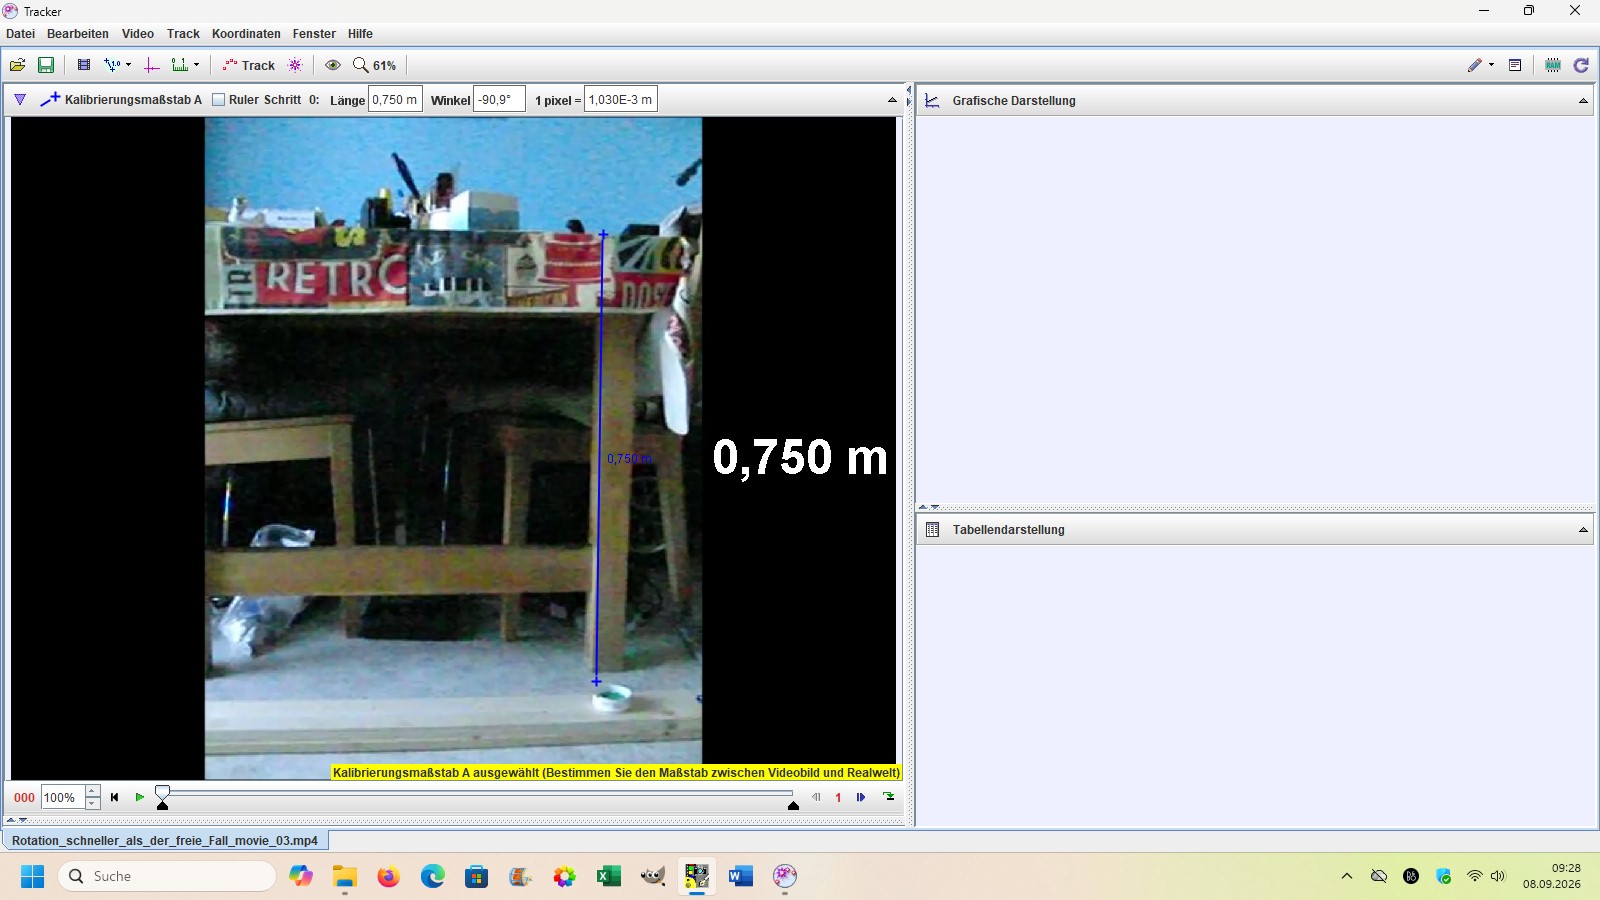The width and height of the screenshot is (1600, 900).
Task: Open the memory monitor icon
Action: pos(1553,65)
